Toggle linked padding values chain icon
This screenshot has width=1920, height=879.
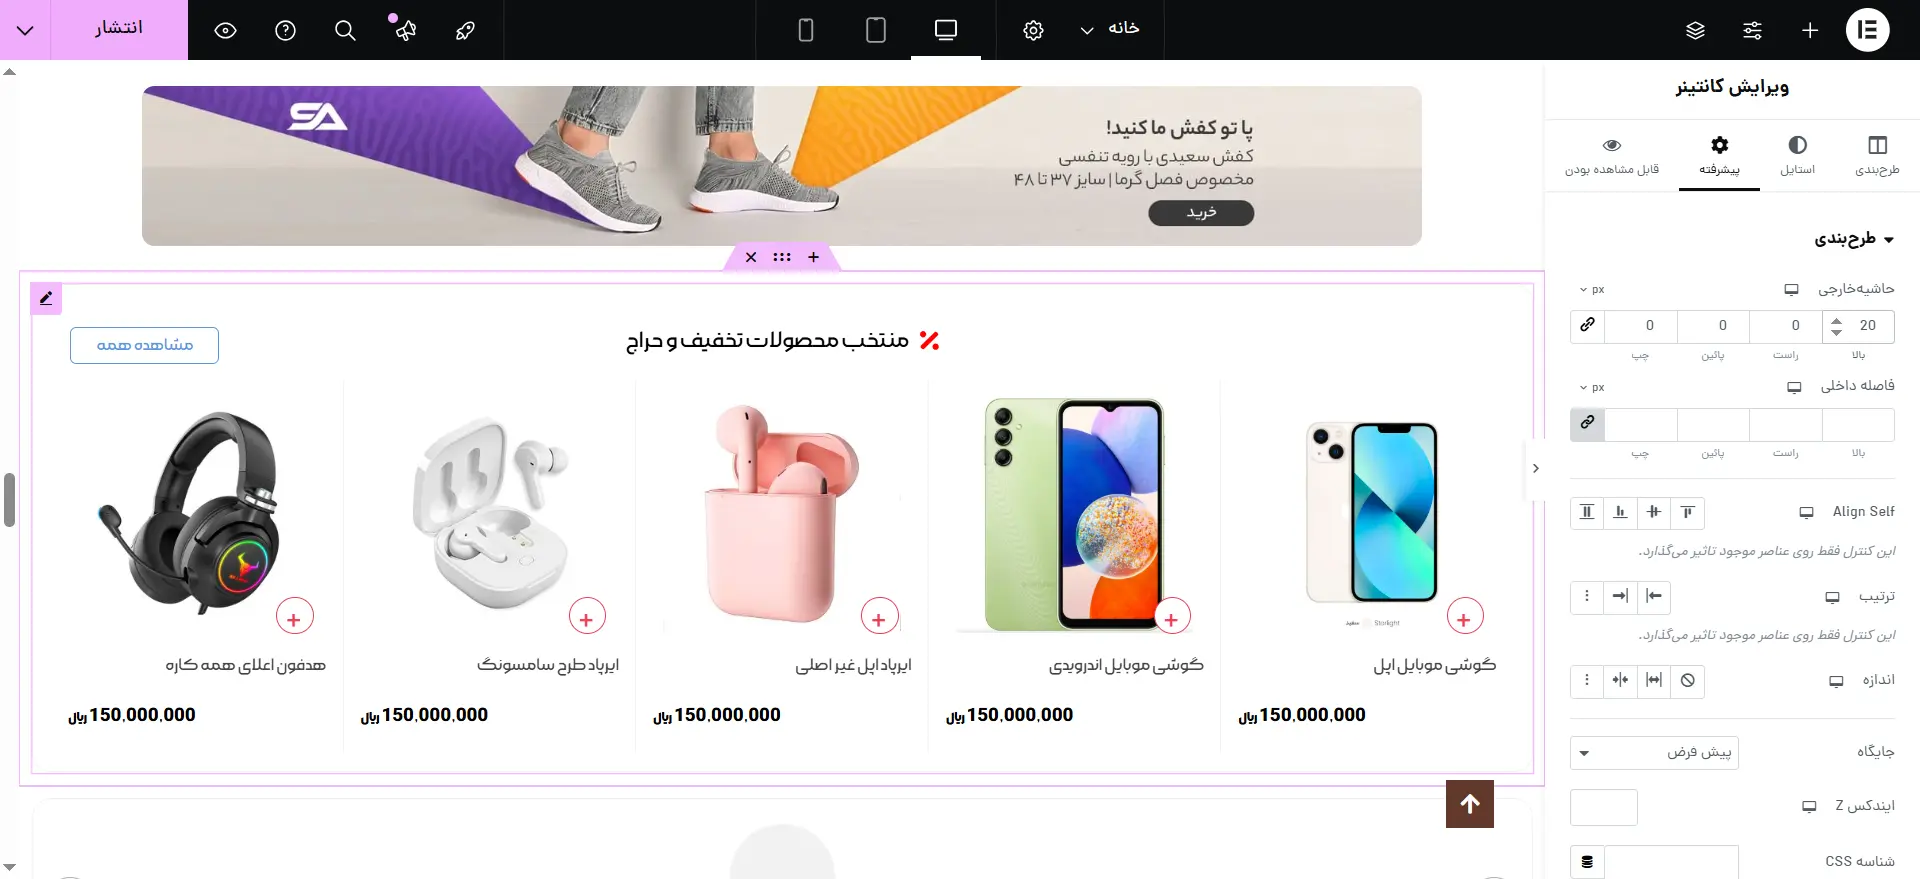pyautogui.click(x=1587, y=423)
